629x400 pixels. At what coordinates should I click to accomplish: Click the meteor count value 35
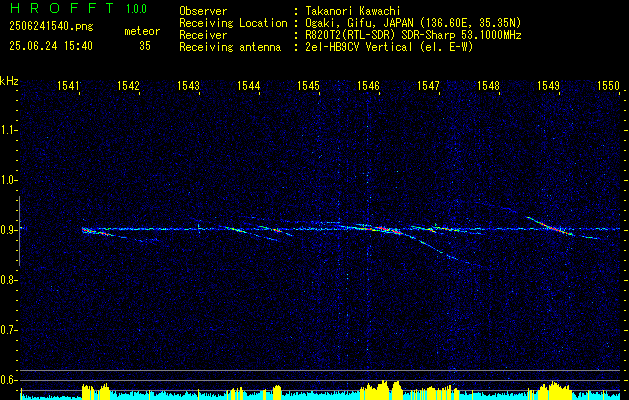[x=145, y=46]
